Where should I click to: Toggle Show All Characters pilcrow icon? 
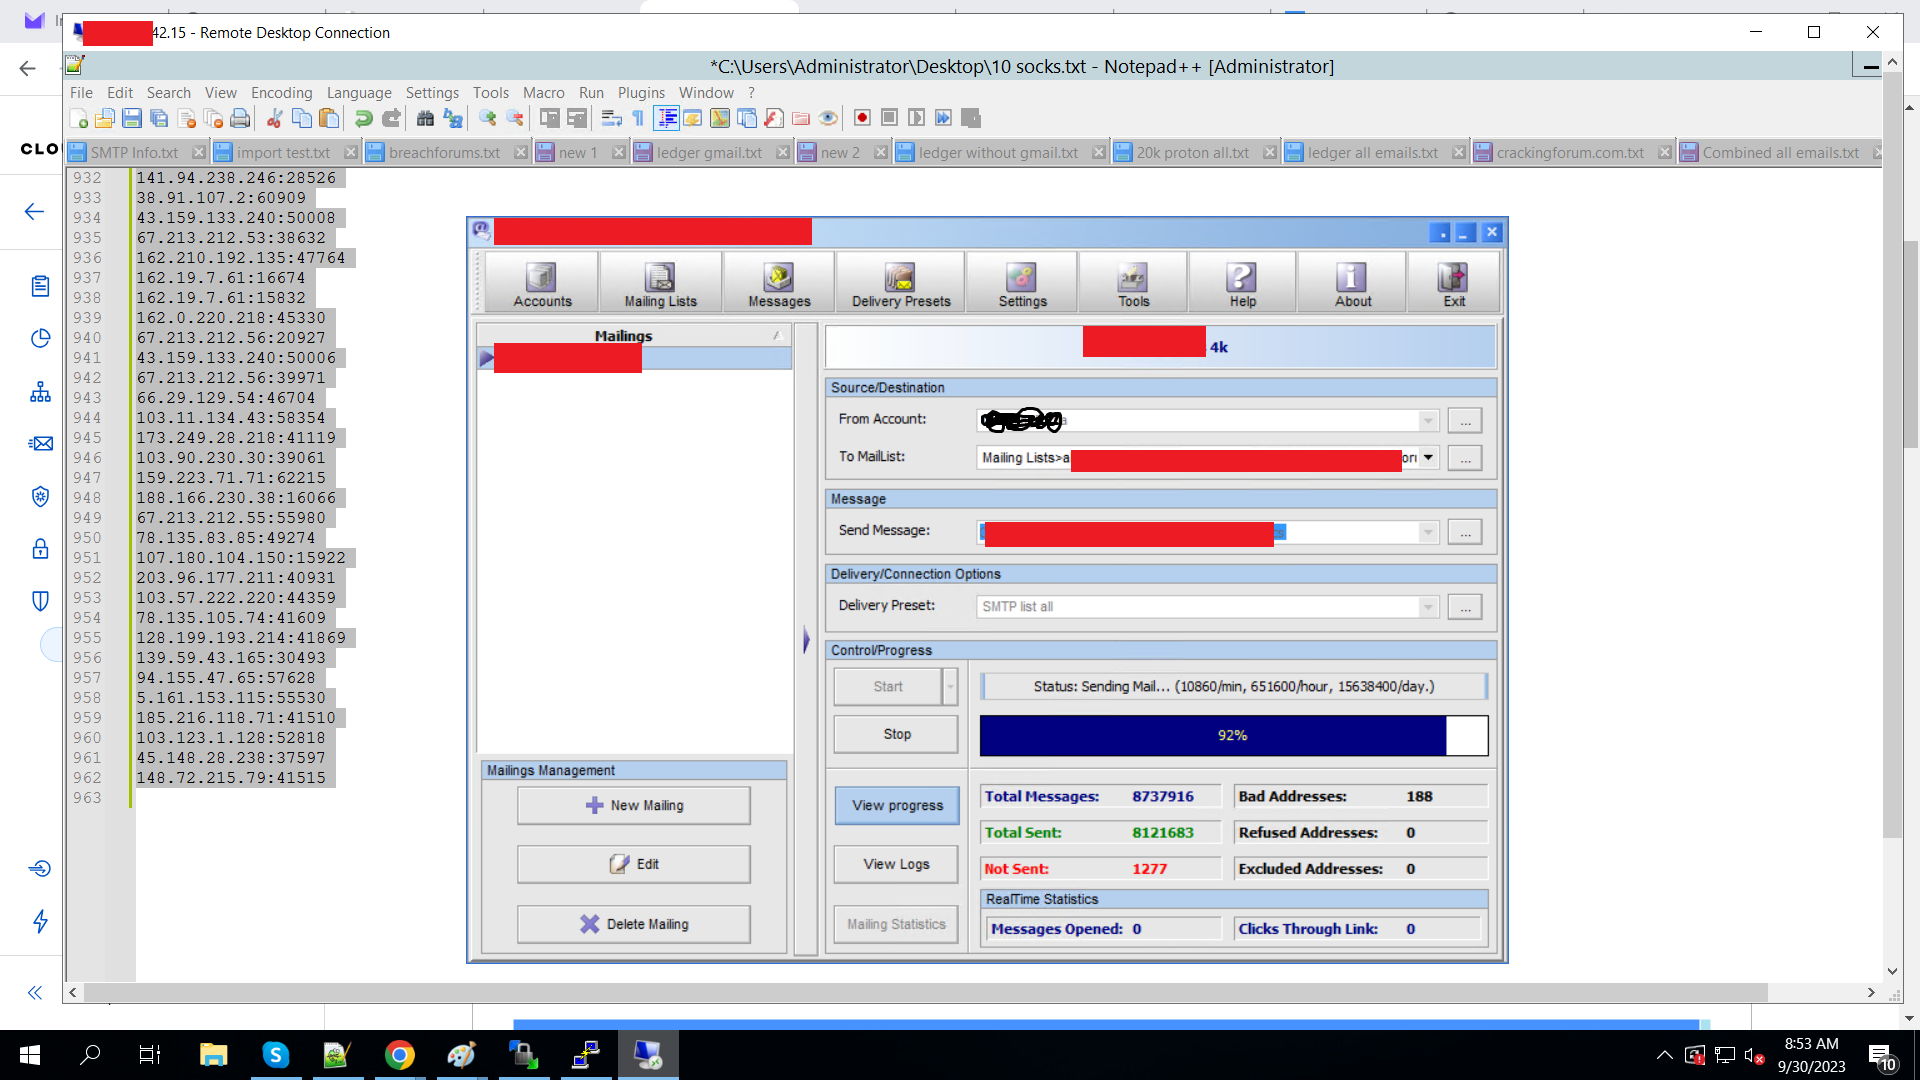tap(638, 118)
